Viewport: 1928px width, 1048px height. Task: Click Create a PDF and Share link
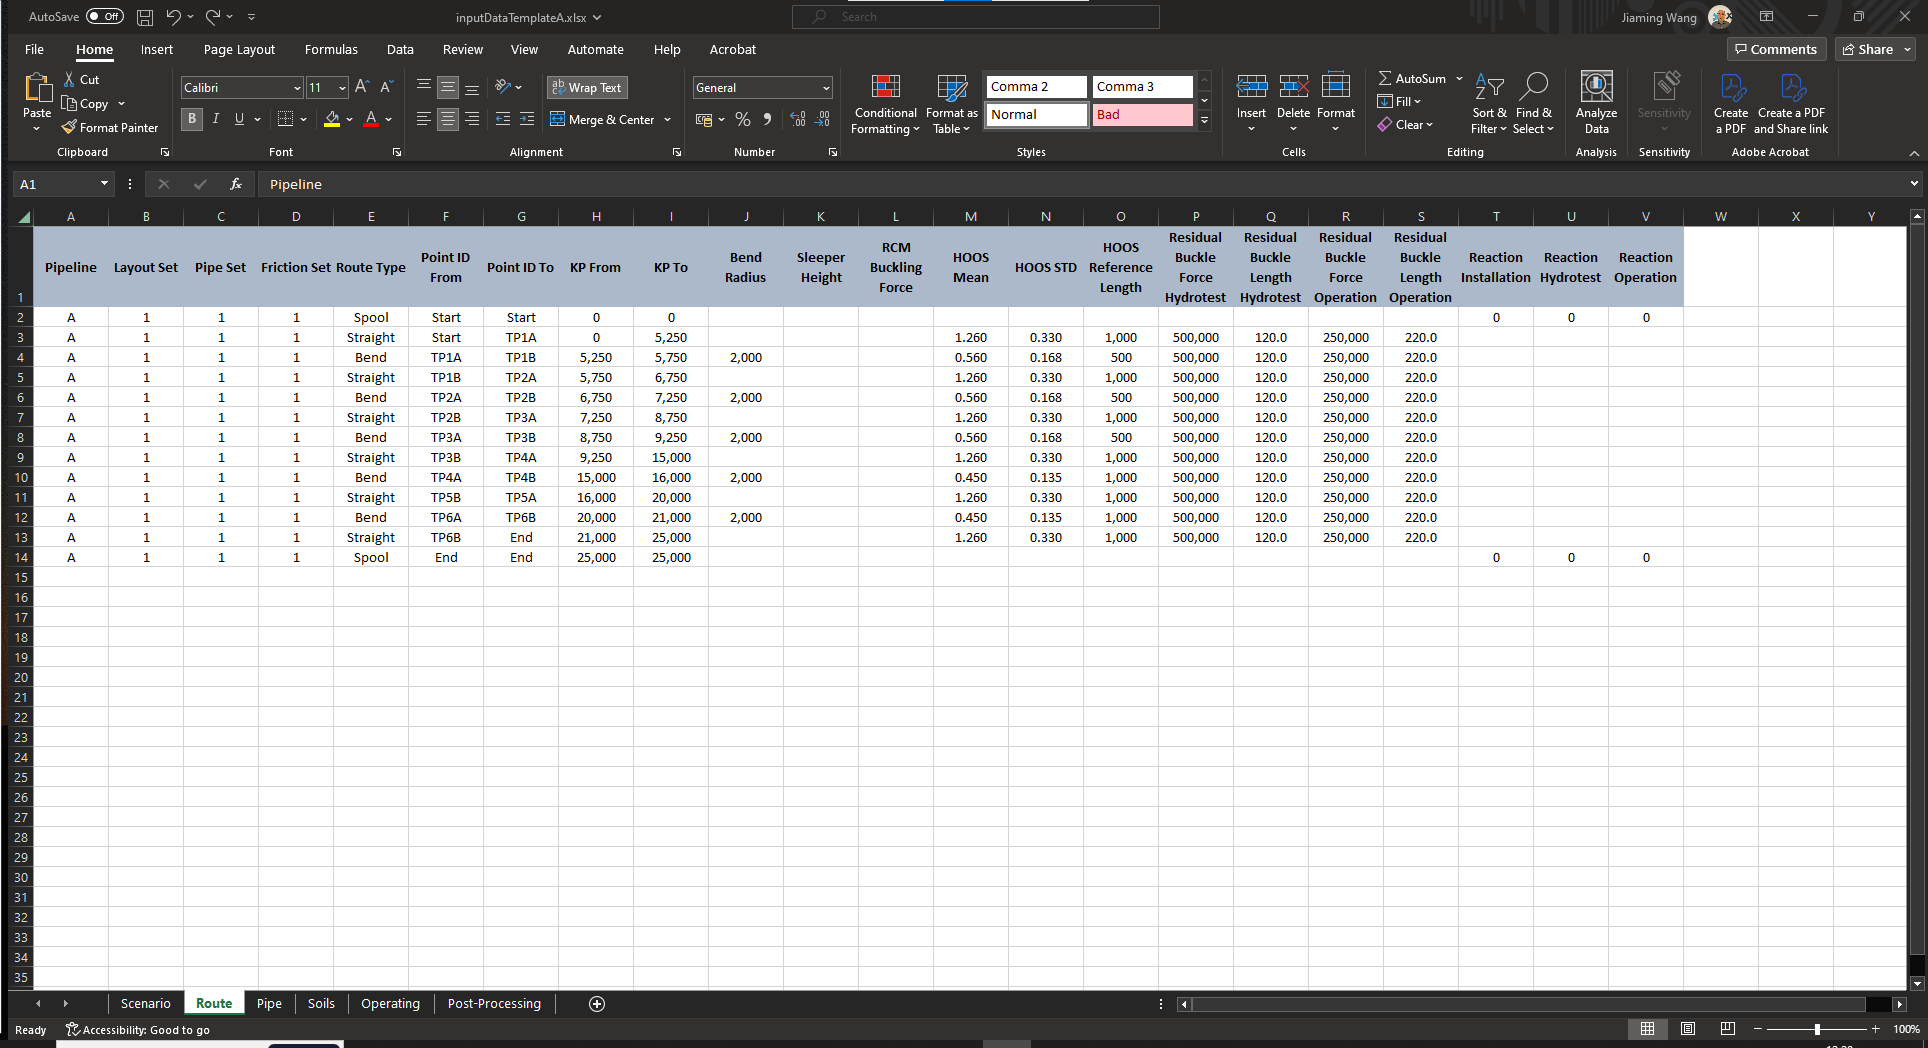1791,104
